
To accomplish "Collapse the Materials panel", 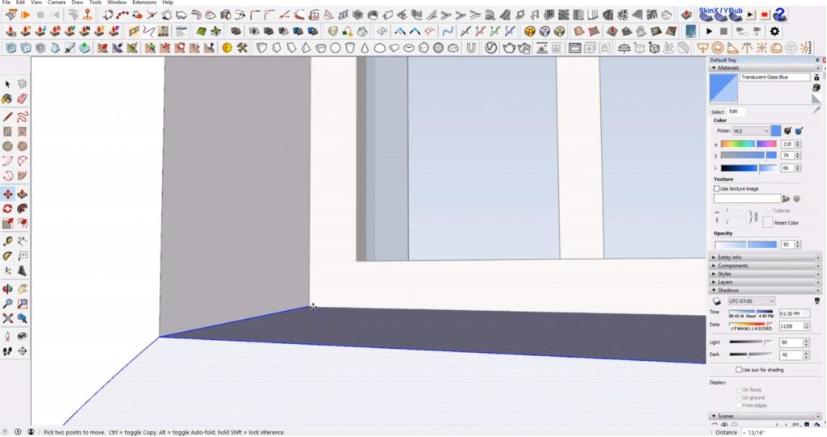I will (765, 68).
